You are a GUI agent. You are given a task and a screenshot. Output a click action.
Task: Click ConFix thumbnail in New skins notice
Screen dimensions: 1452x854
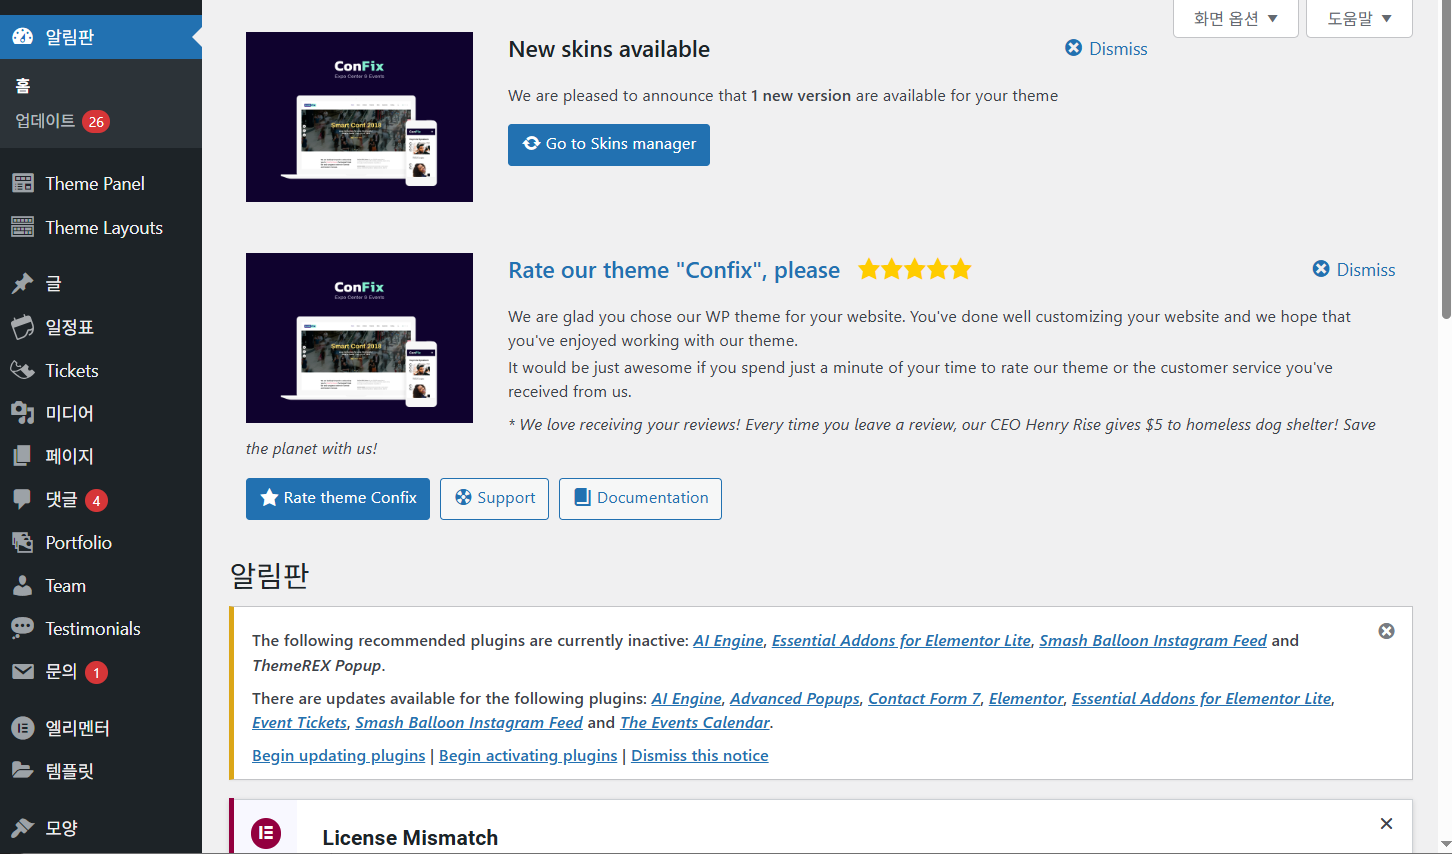point(359,117)
